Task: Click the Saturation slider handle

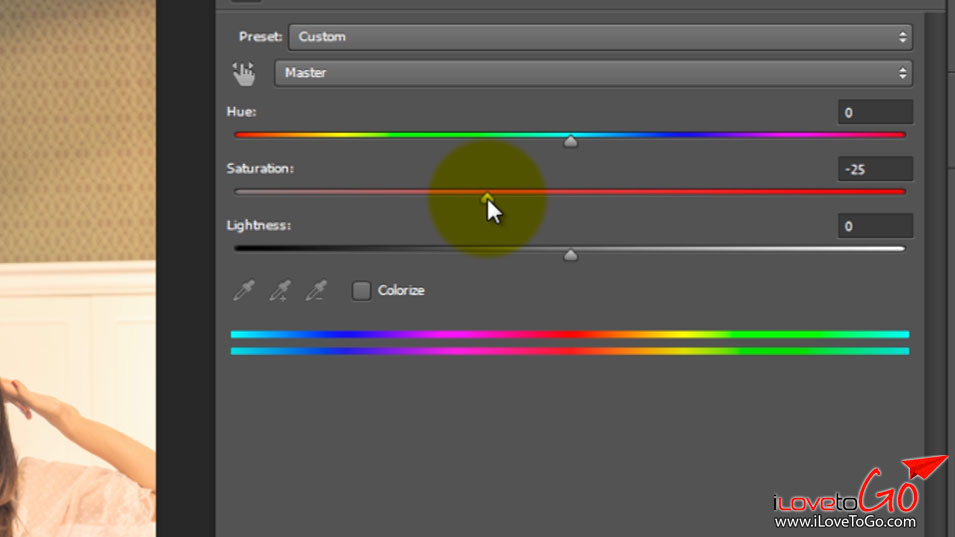Action: [x=487, y=198]
